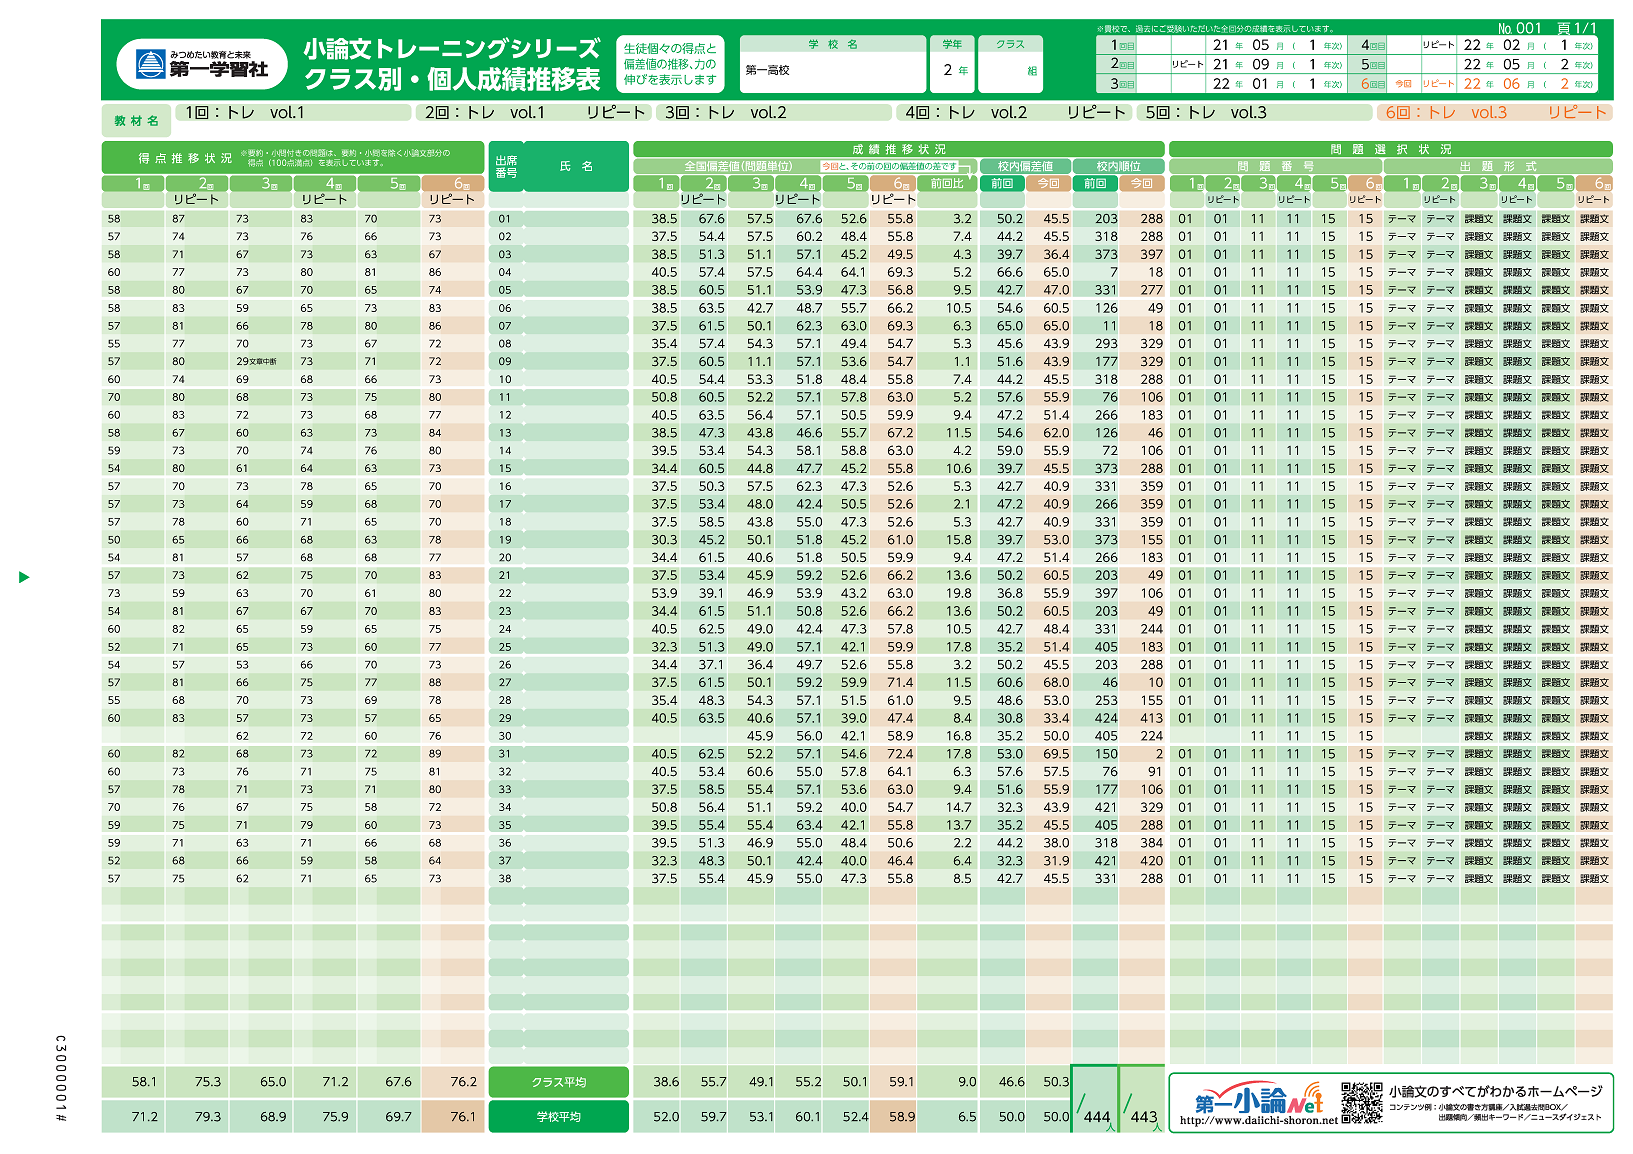Click attendance number 20
1633x1154 pixels.
pyautogui.click(x=505, y=558)
